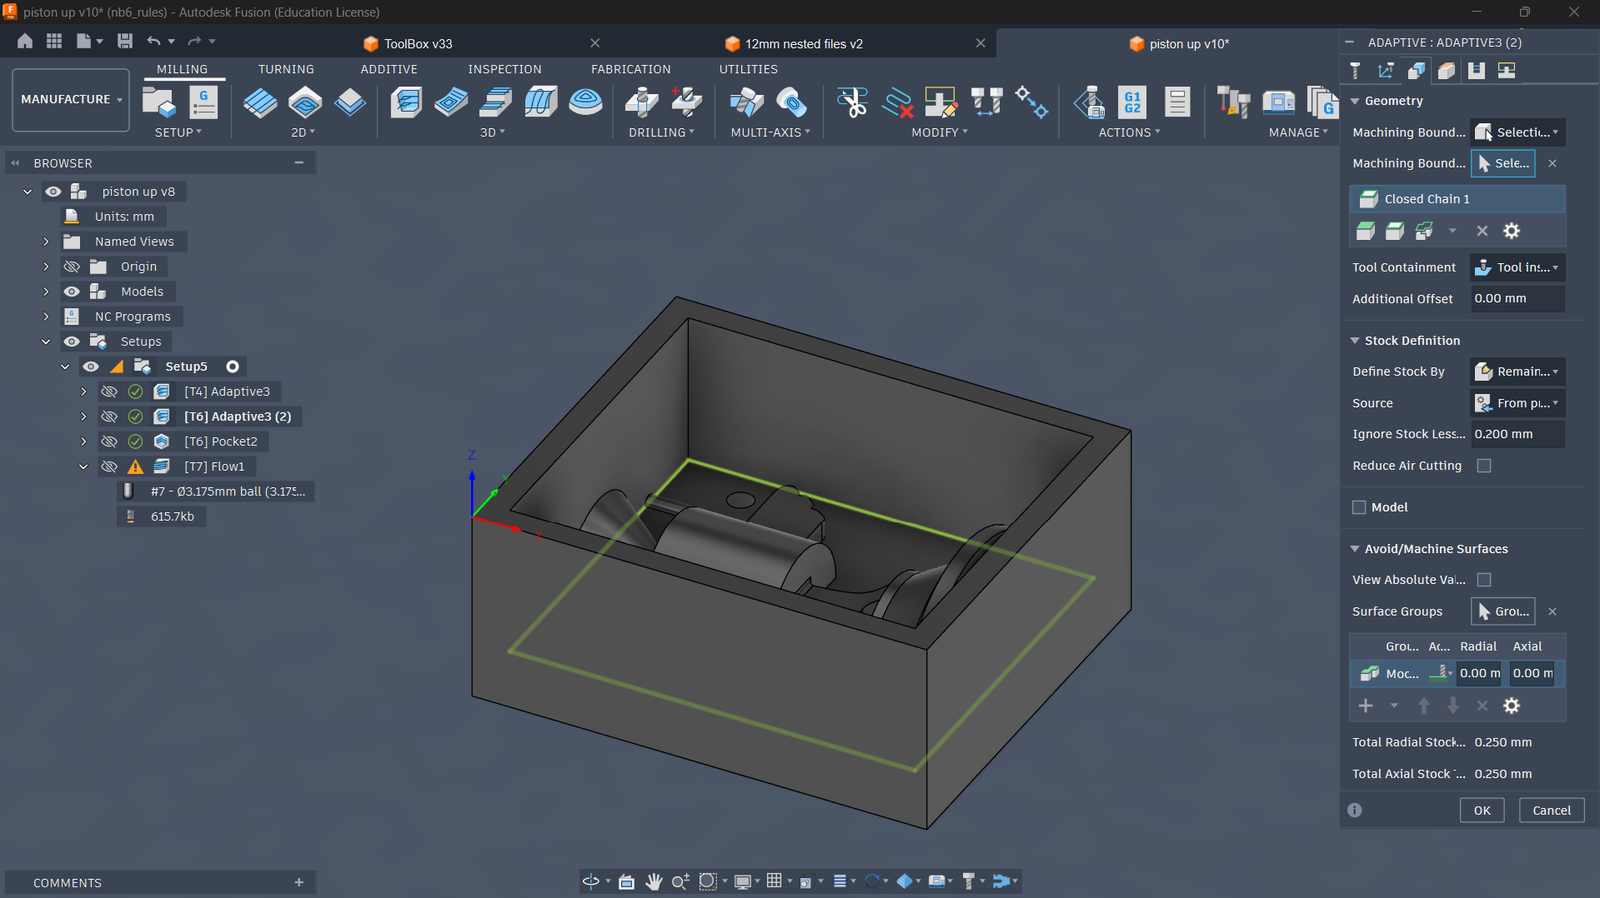The image size is (1600, 898).
Task: Open the Linking tab icon in dialog
Action: 1506,70
